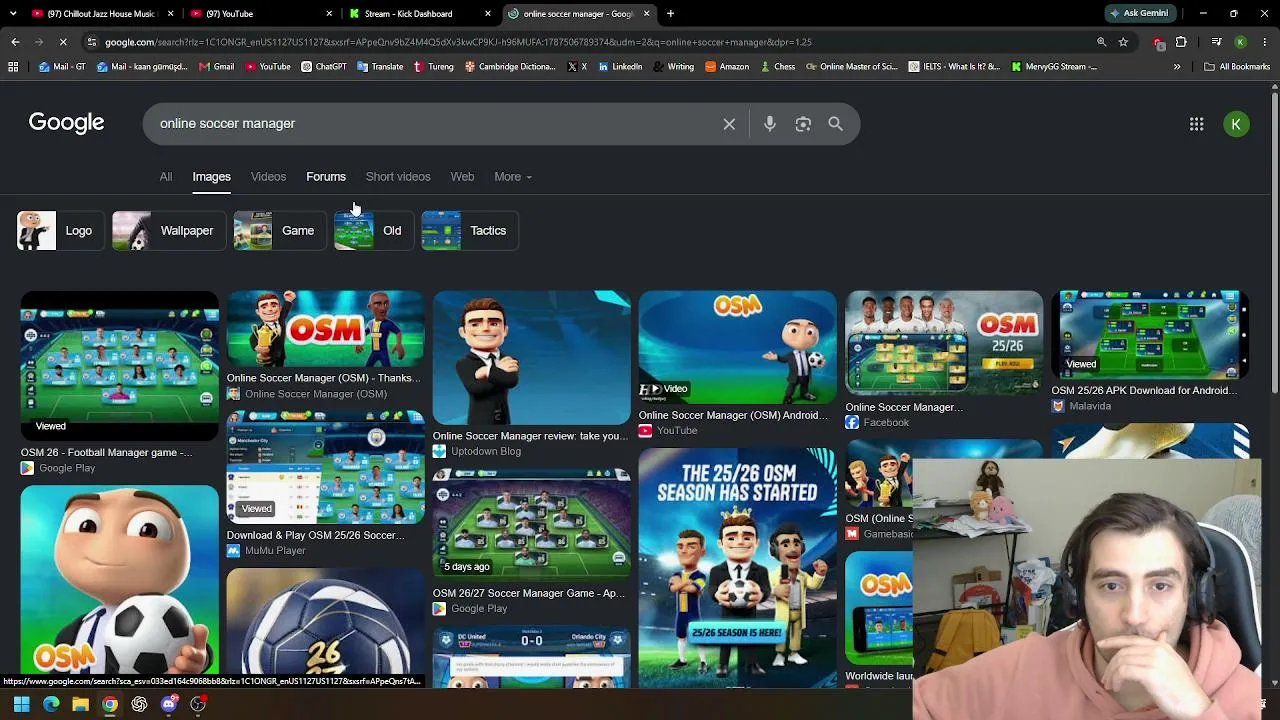Open the Online Soccer Manager (OSM) - Thanks image

(325, 330)
